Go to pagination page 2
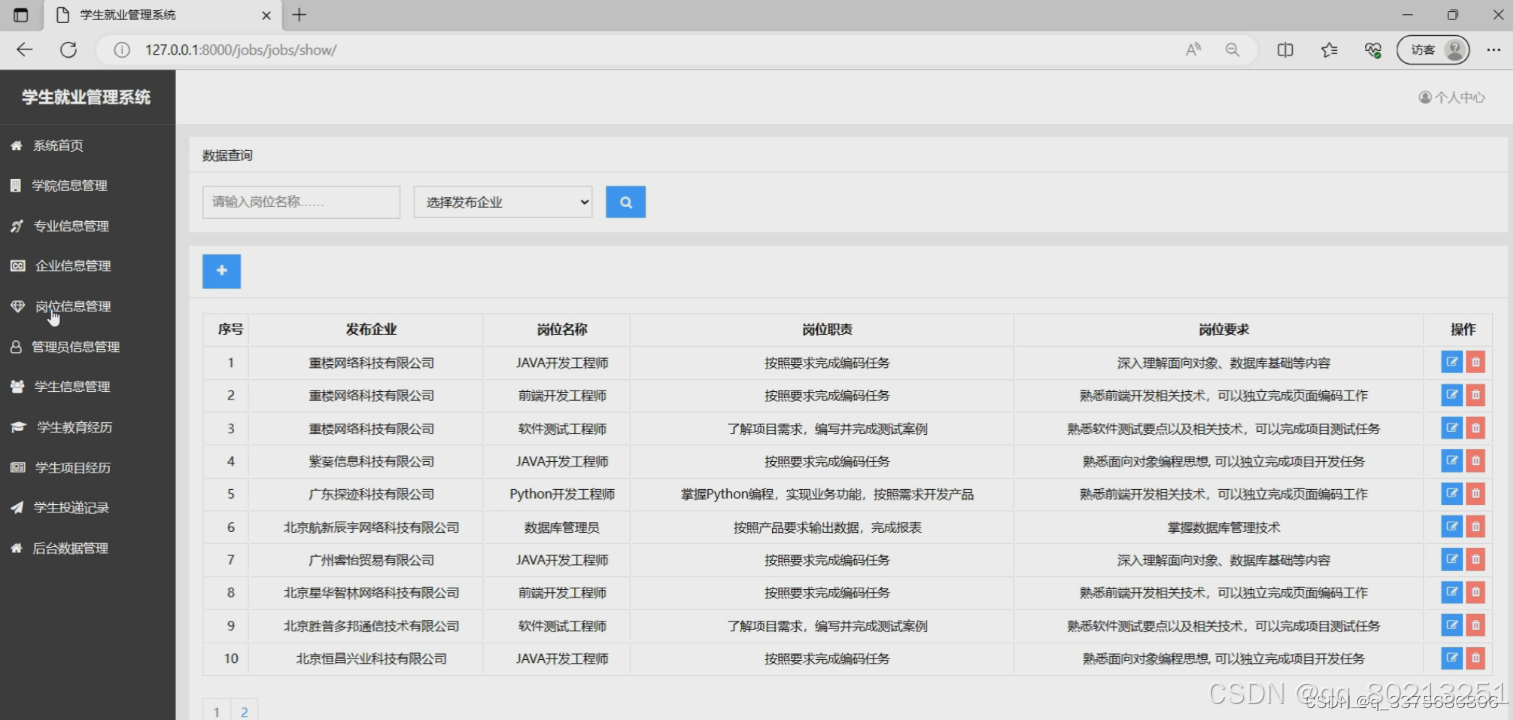The height and width of the screenshot is (720, 1513). [244, 711]
